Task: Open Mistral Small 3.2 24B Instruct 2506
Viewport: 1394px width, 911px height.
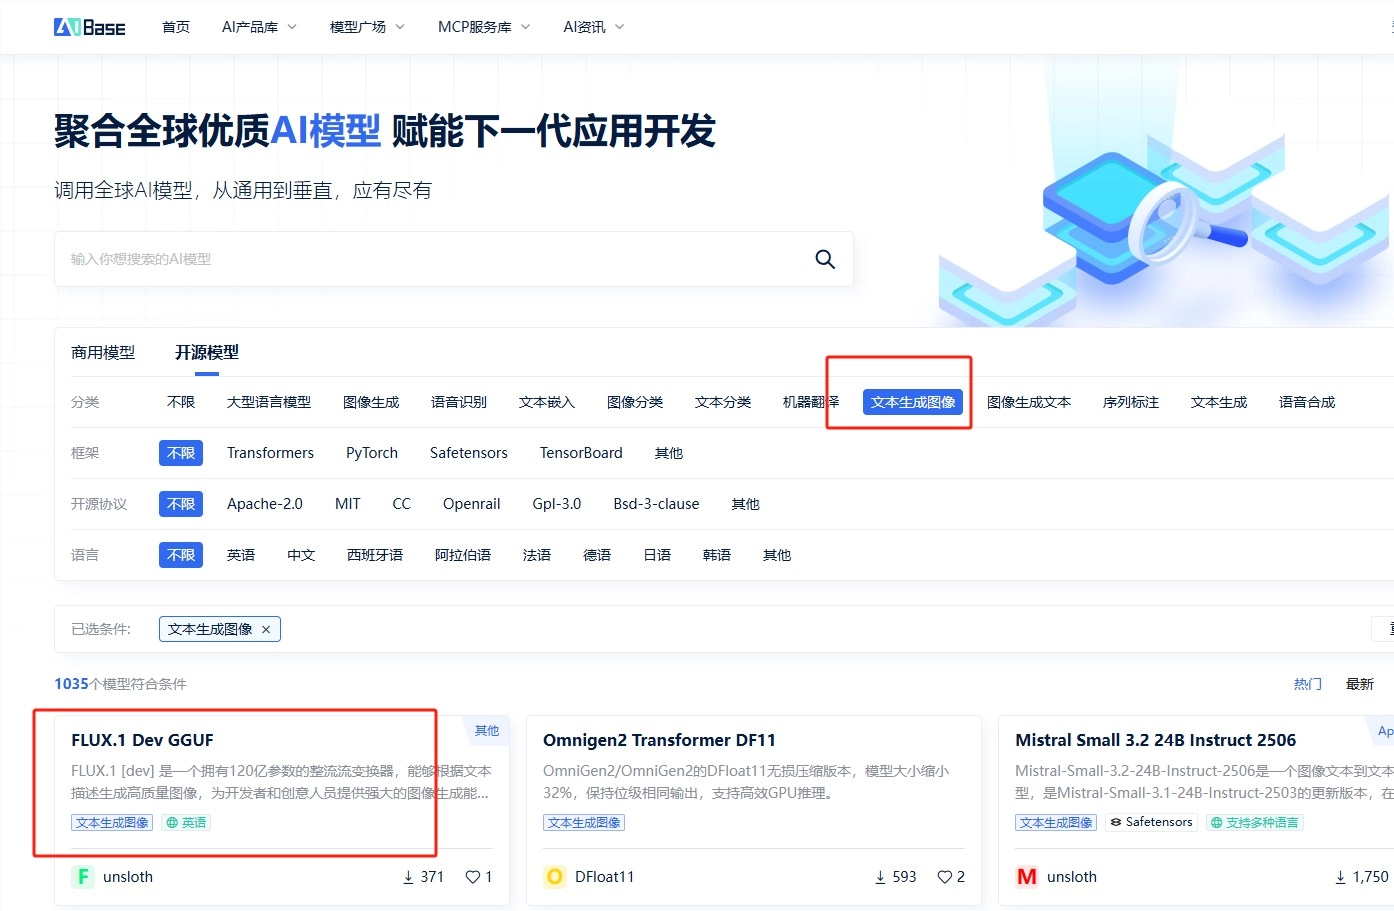Action: point(1155,740)
